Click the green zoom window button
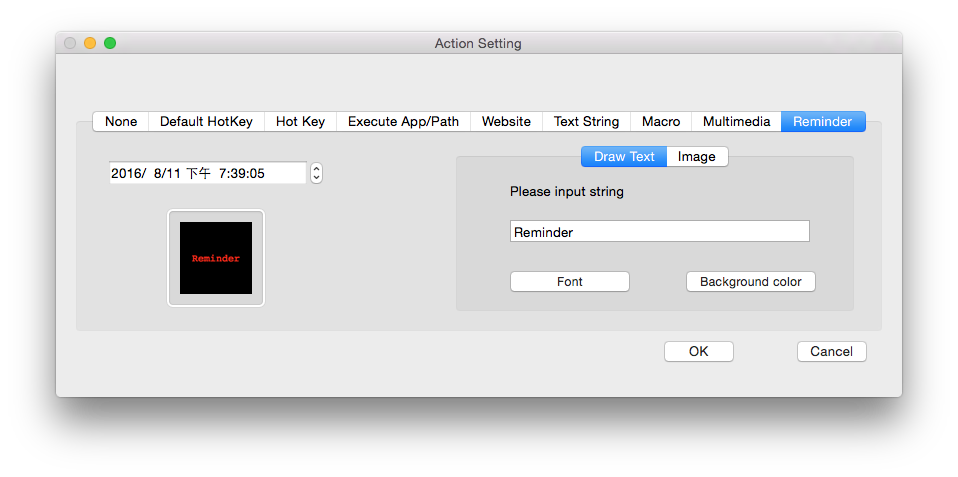 pos(110,43)
